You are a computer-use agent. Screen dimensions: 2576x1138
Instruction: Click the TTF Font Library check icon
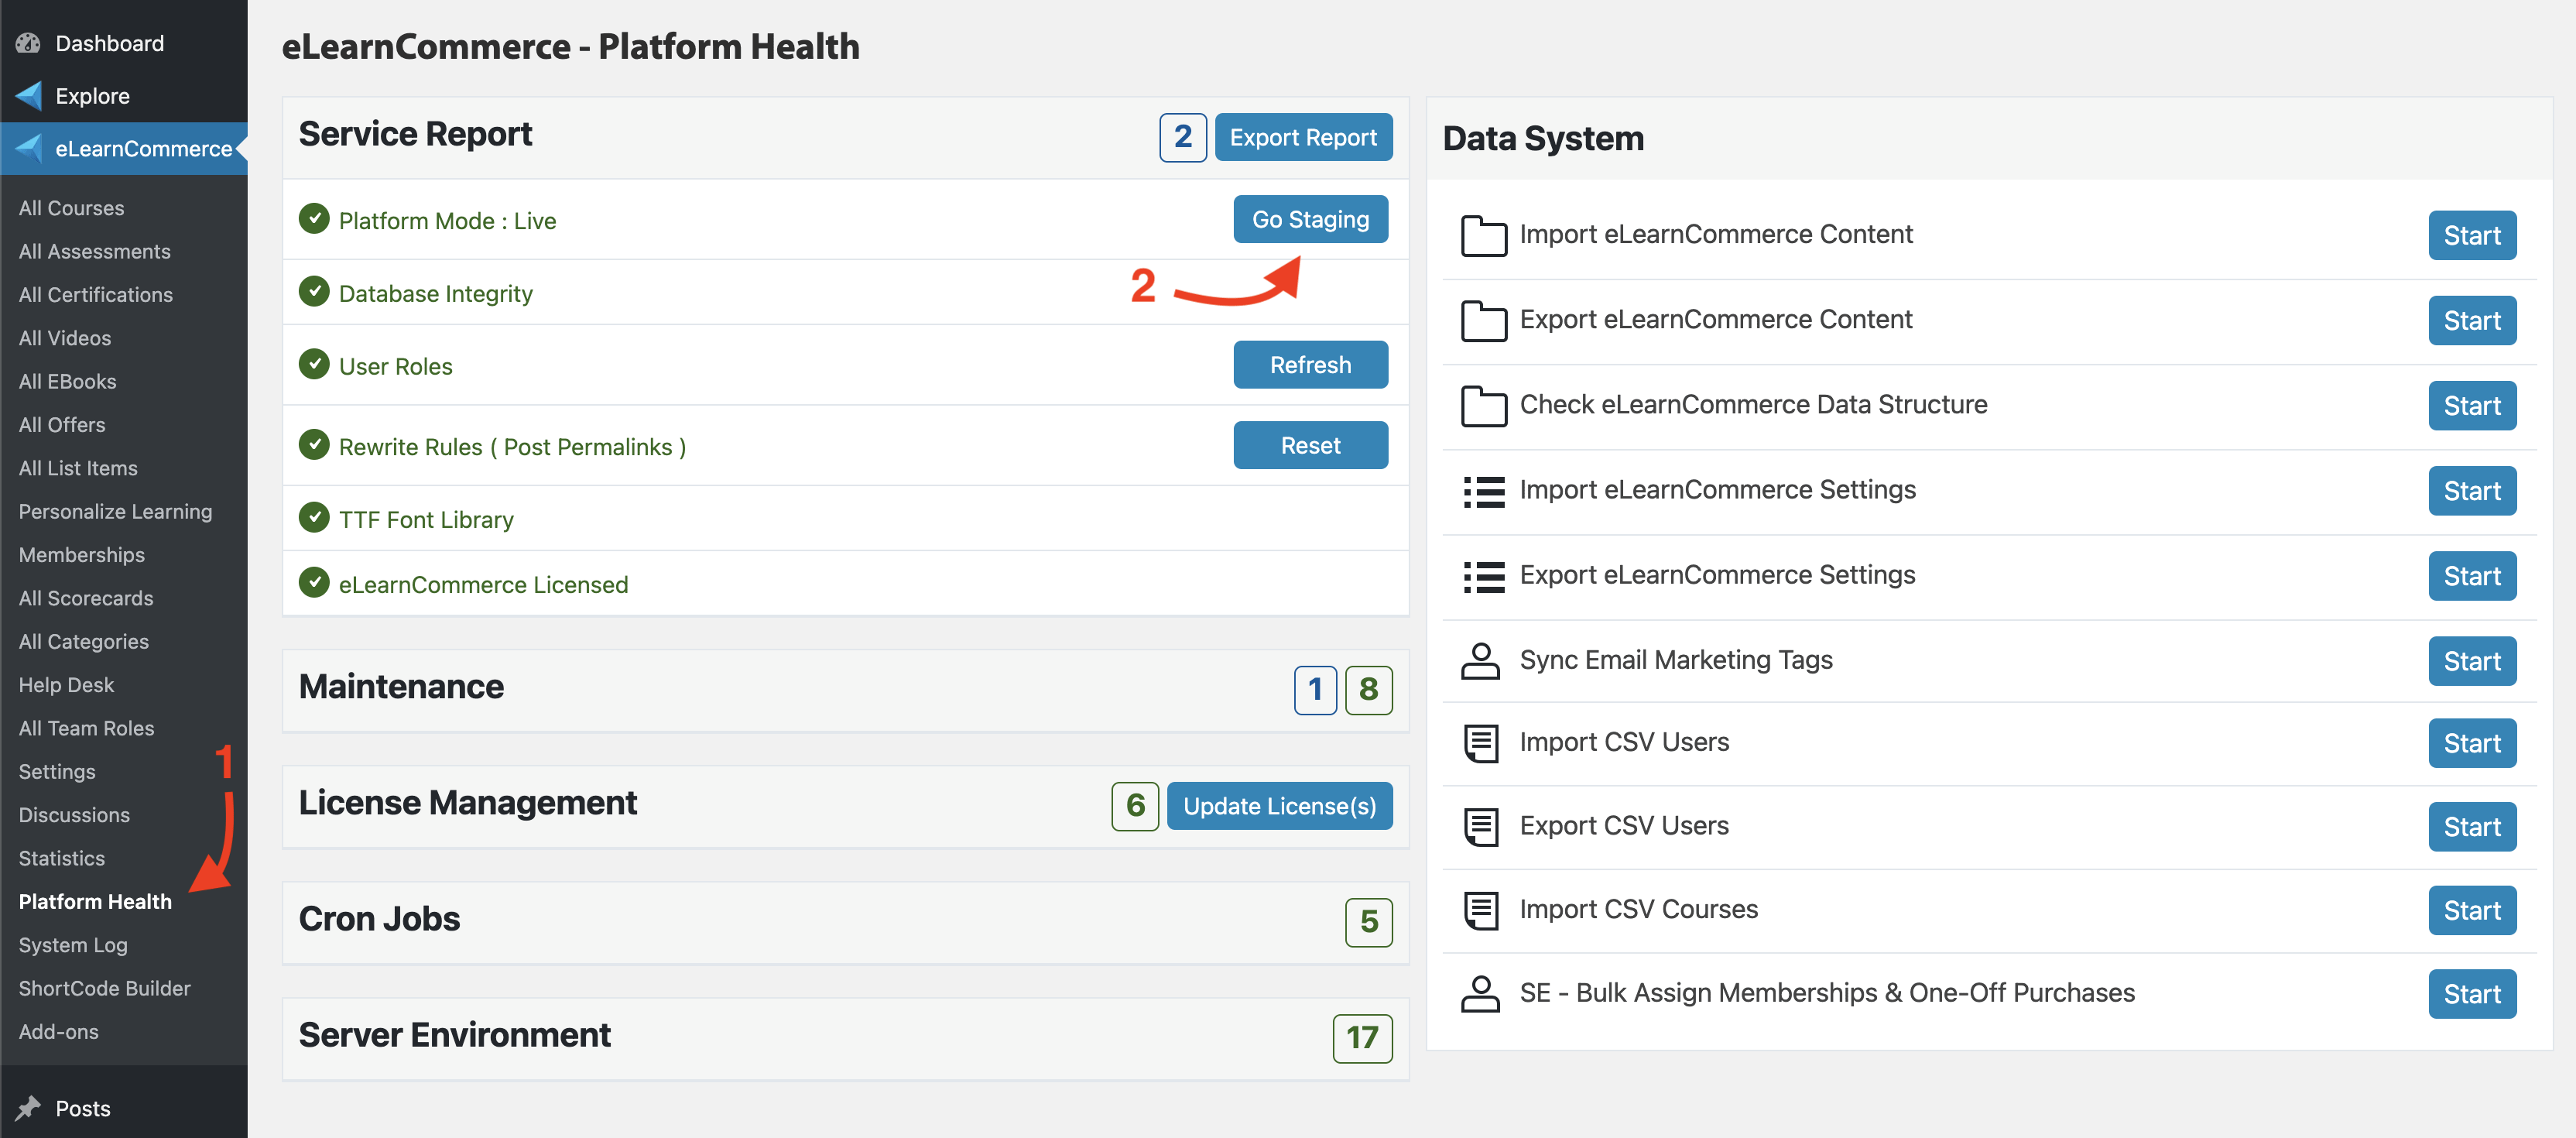click(314, 518)
